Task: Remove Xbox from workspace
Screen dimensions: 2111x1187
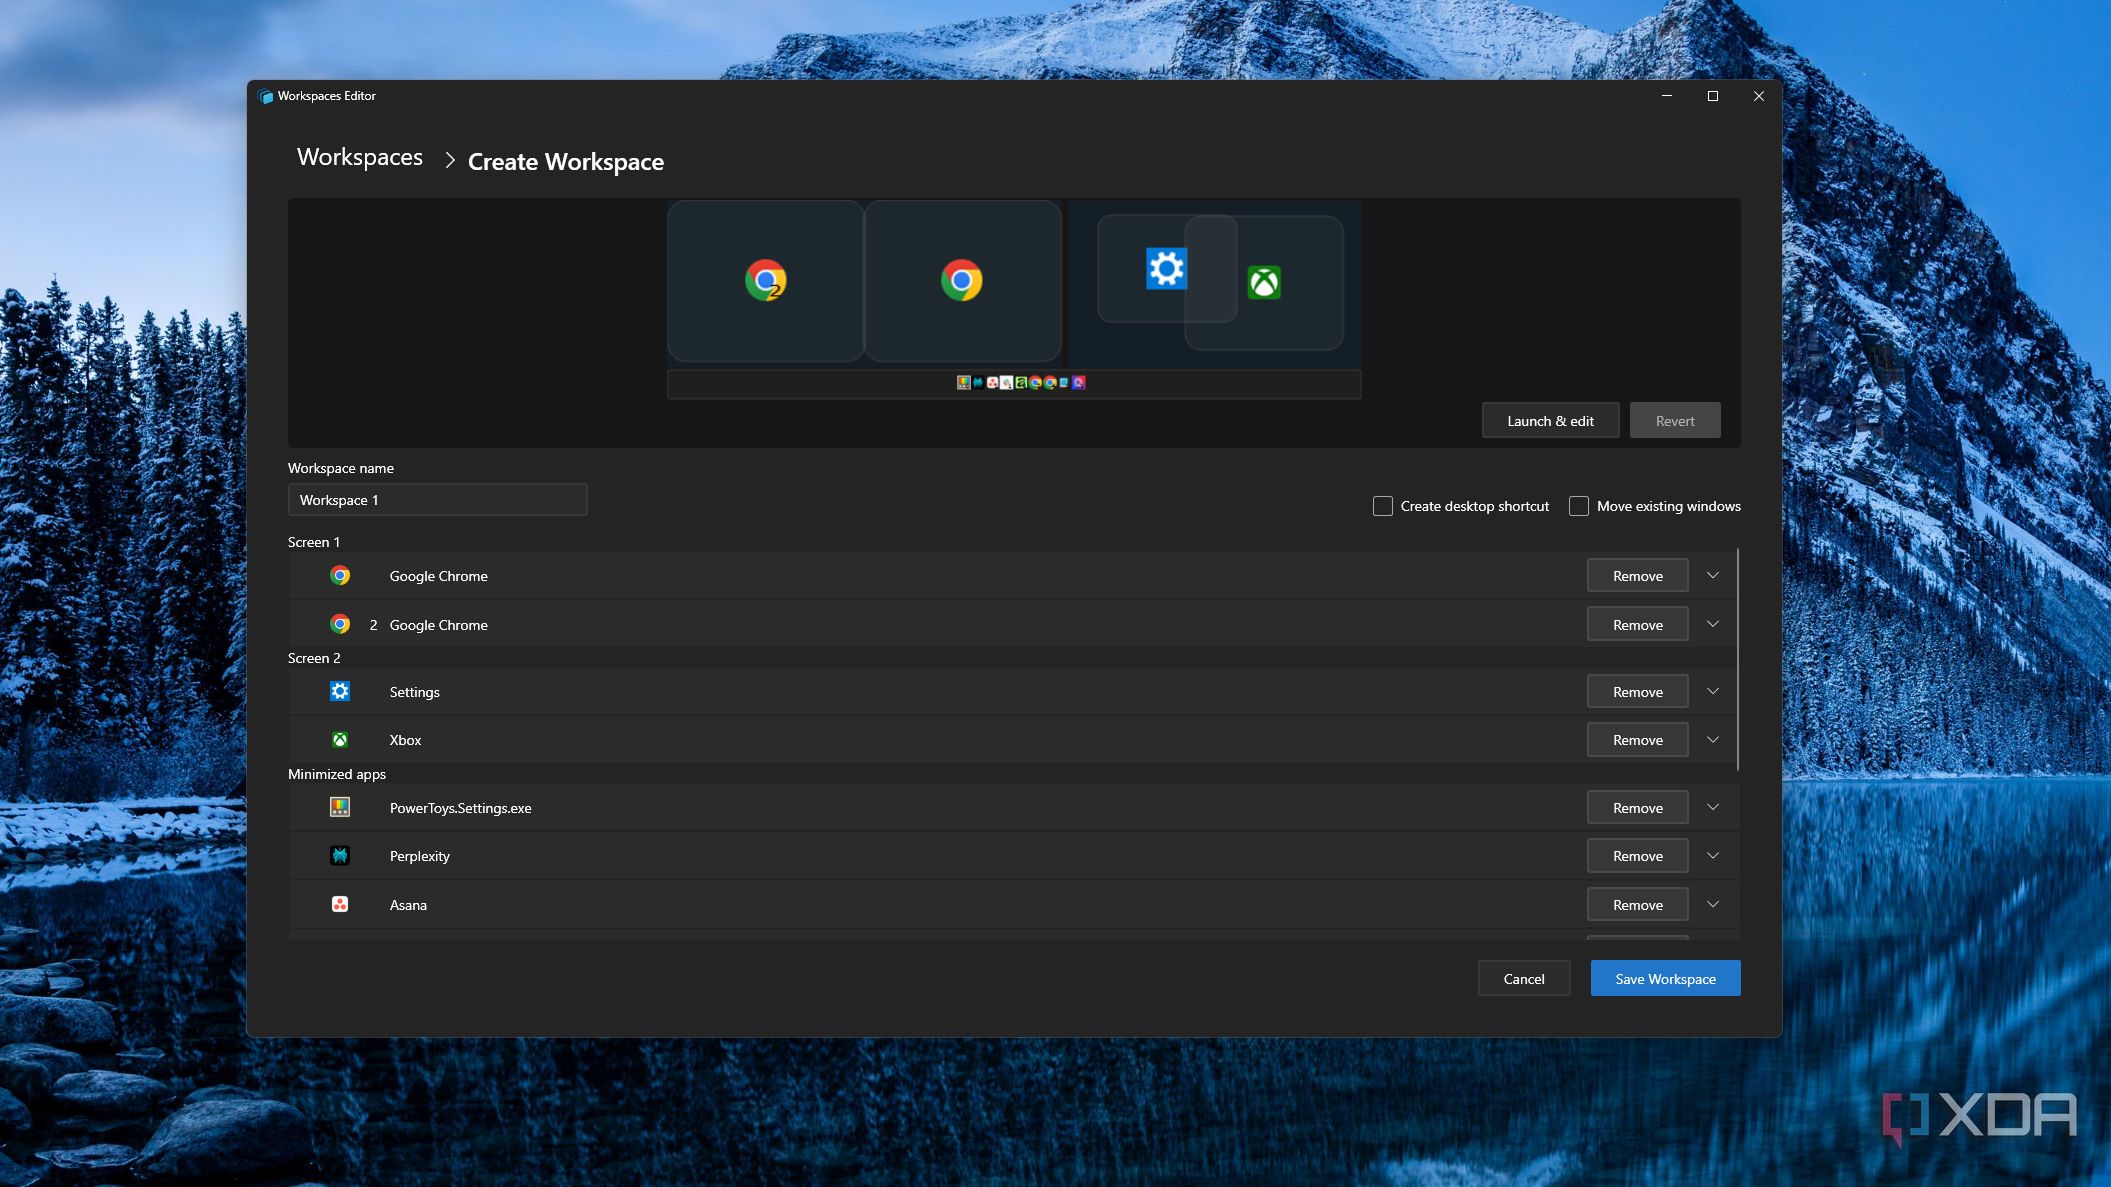Action: pos(1638,740)
